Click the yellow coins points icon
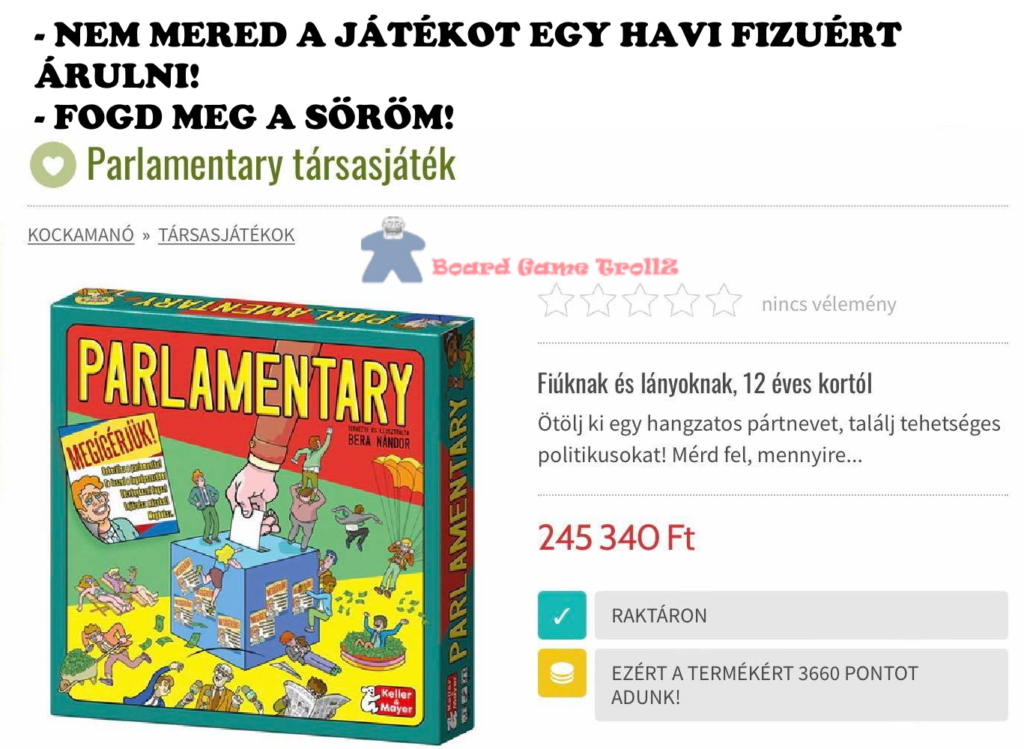 (x=562, y=673)
